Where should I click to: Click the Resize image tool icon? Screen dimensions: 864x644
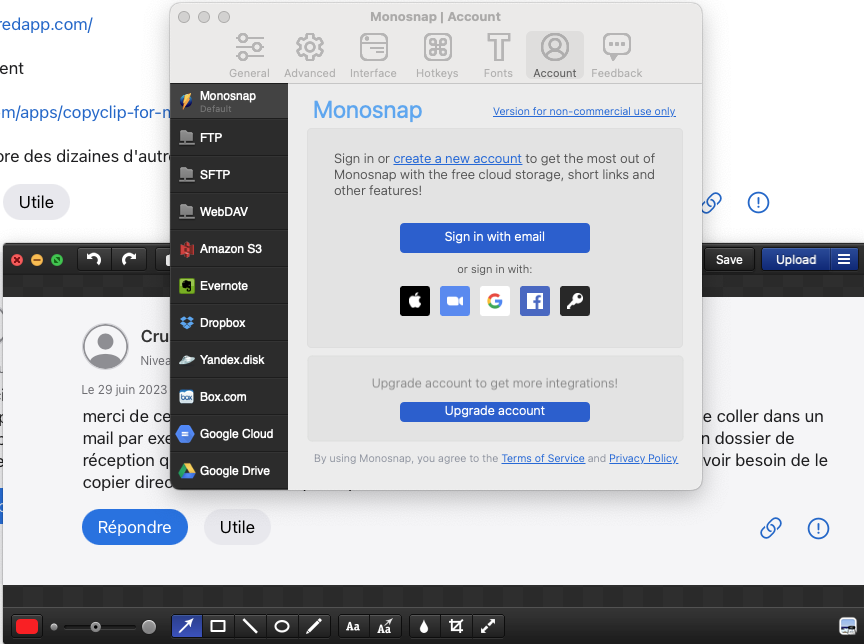point(488,626)
